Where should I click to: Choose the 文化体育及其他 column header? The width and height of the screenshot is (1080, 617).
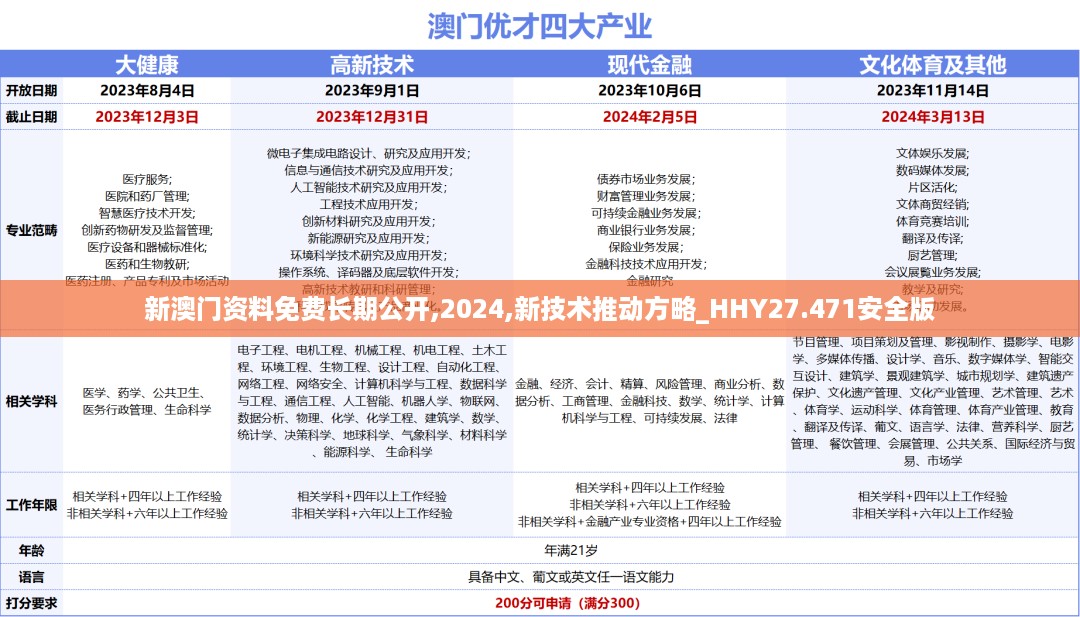click(x=932, y=65)
